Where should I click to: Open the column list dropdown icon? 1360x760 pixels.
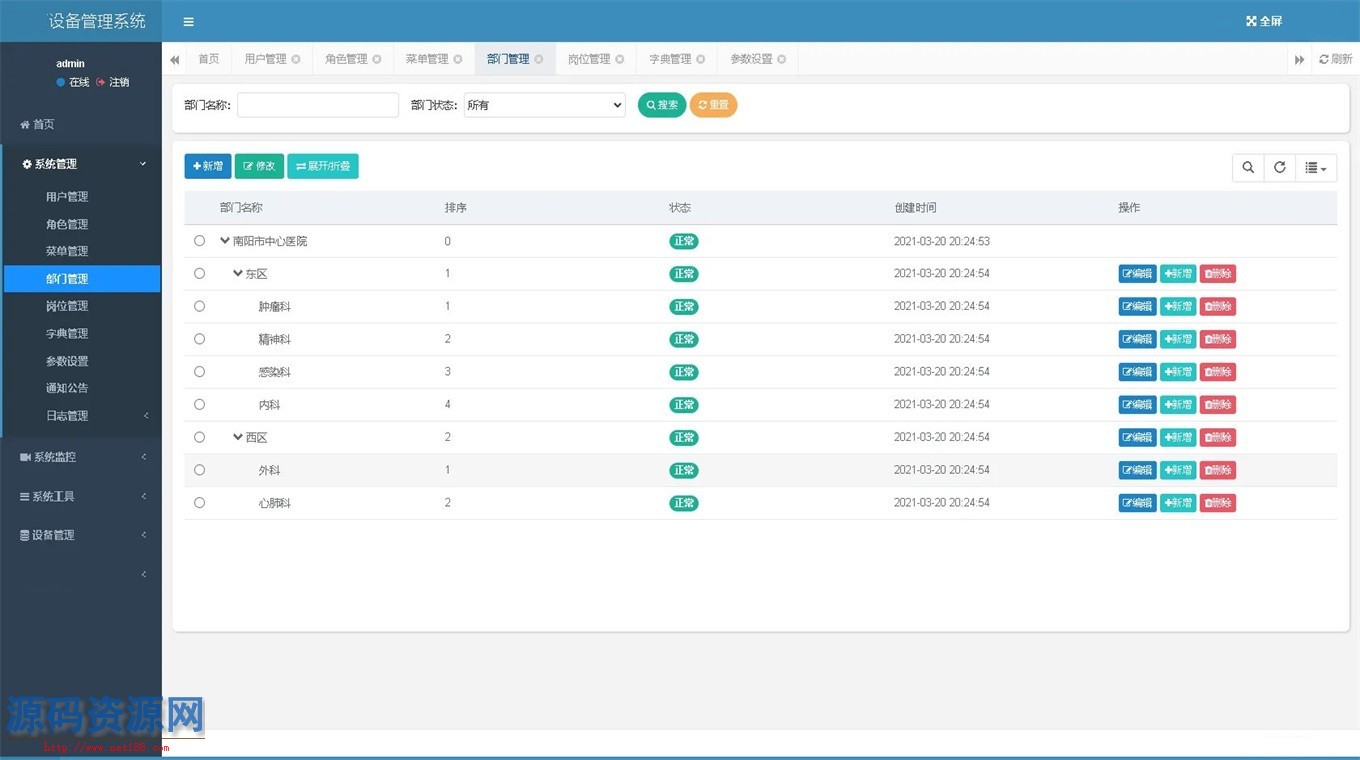1316,168
